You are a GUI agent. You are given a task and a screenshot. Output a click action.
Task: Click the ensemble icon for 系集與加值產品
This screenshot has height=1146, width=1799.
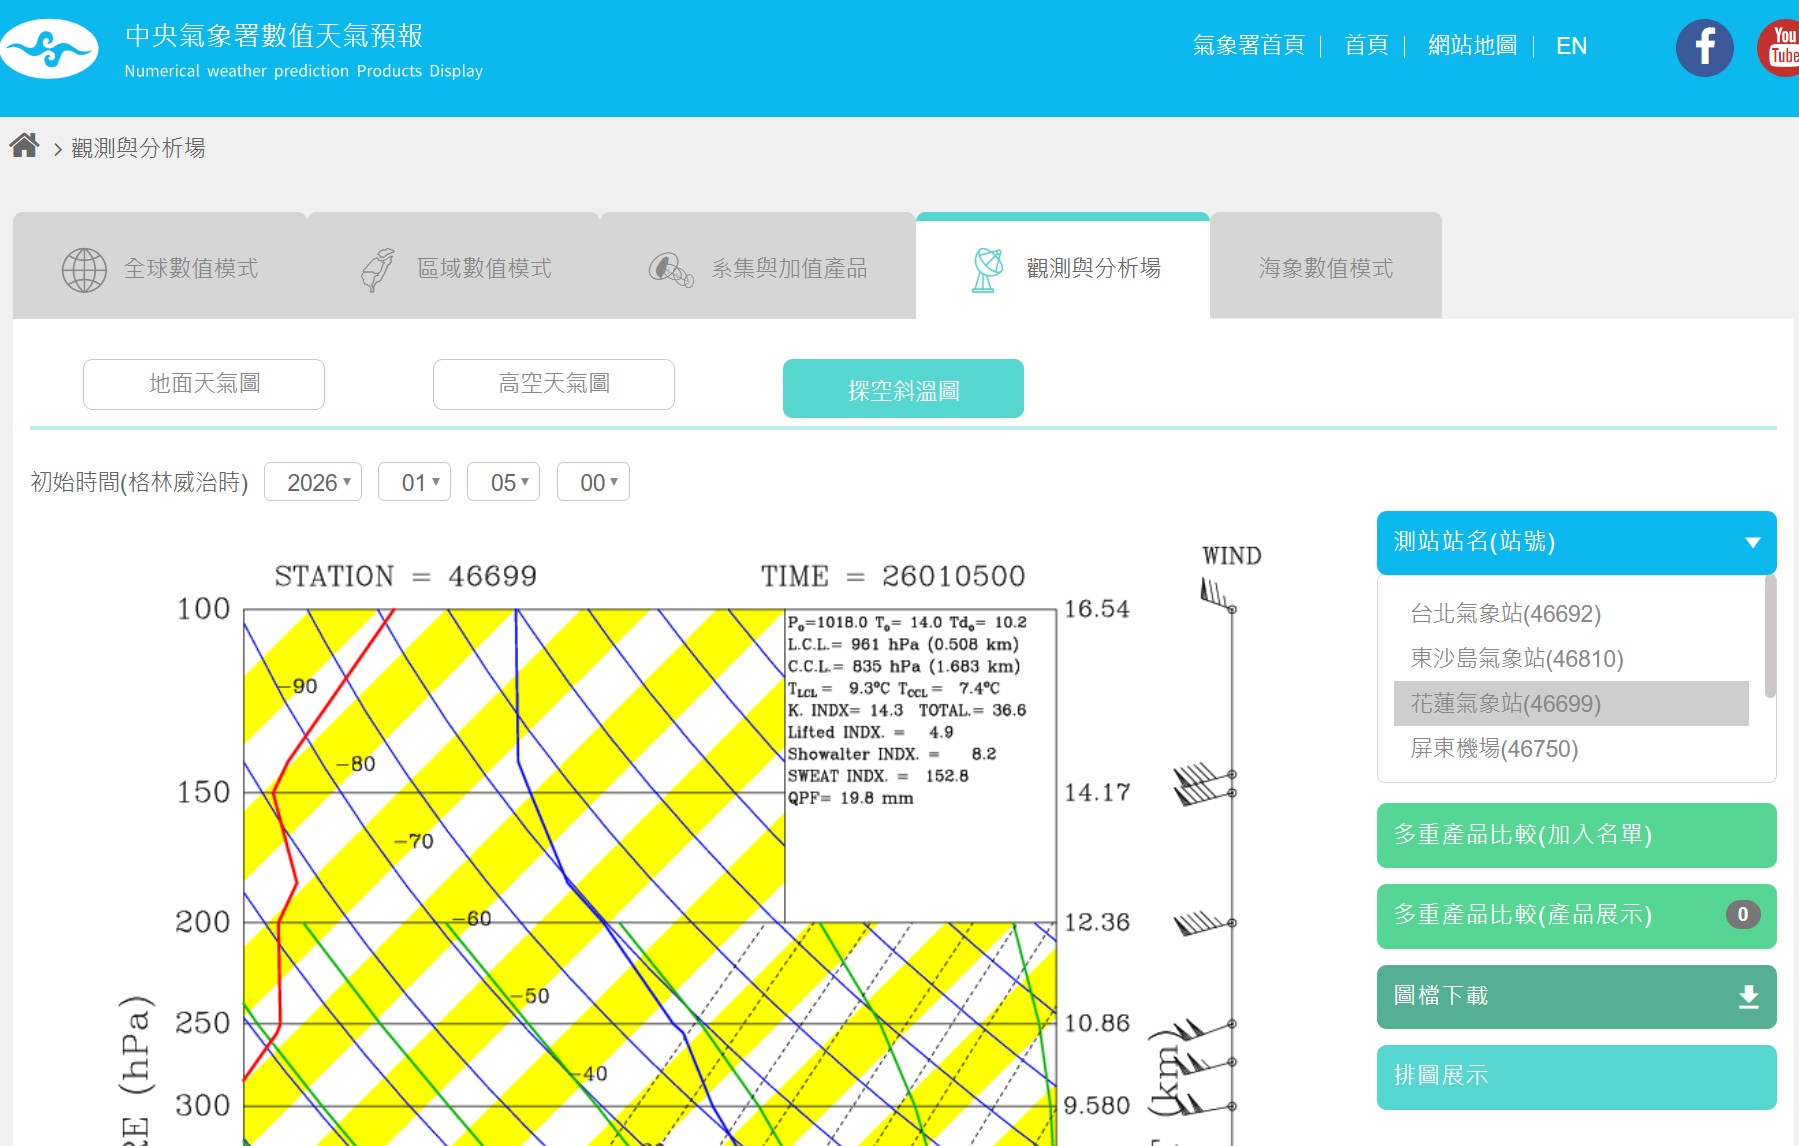671,269
